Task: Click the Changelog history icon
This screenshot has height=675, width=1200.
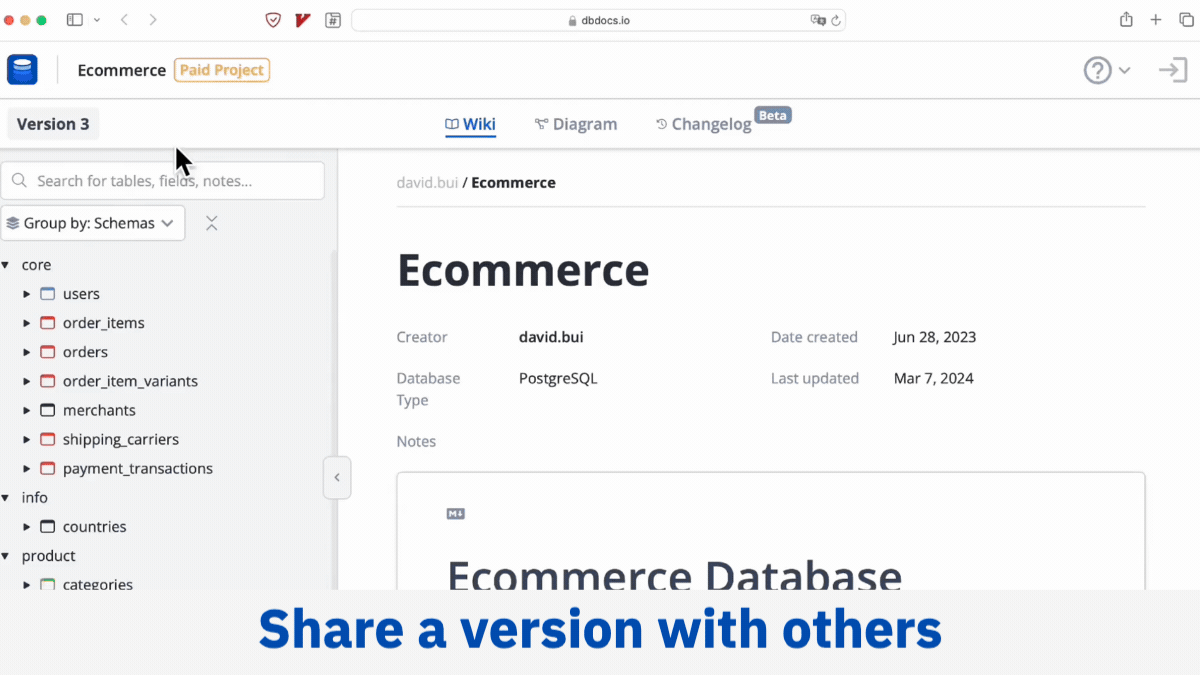Action: click(x=661, y=124)
